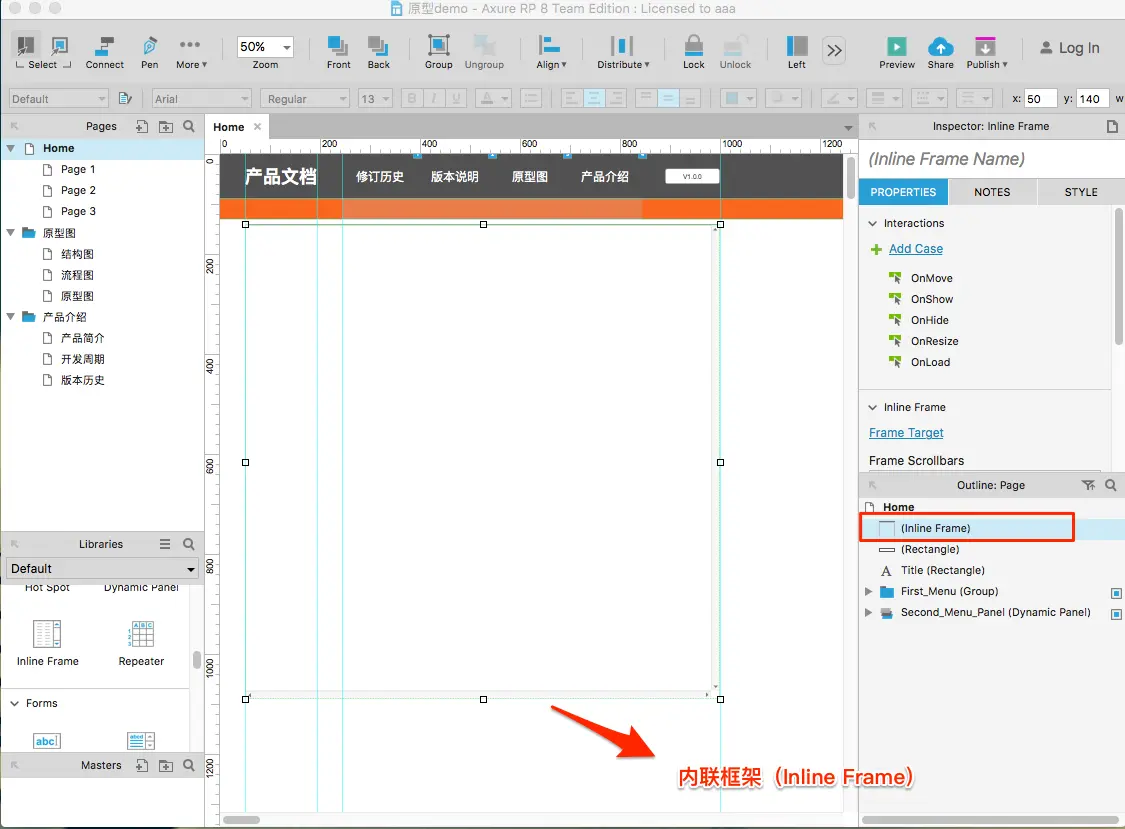This screenshot has width=1125, height=829.
Task: Click the x position field
Action: pyautogui.click(x=1040, y=98)
